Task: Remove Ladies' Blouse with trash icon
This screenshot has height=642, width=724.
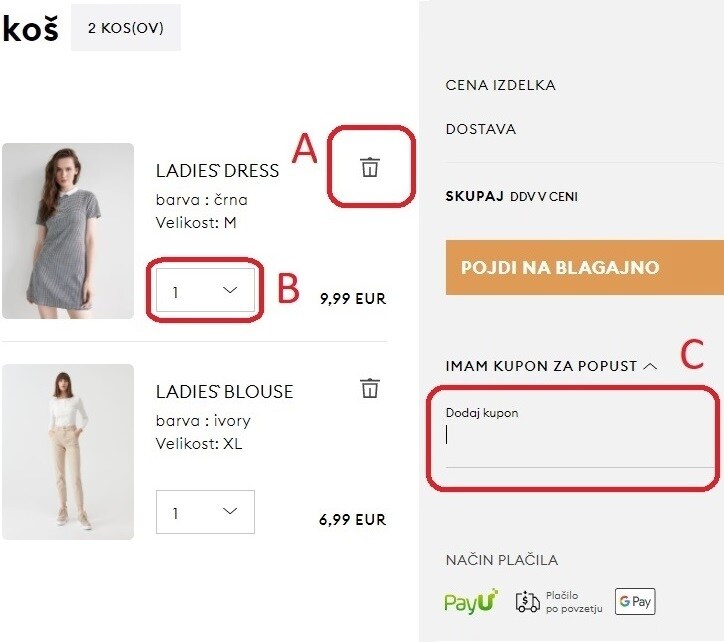Action: point(370,388)
